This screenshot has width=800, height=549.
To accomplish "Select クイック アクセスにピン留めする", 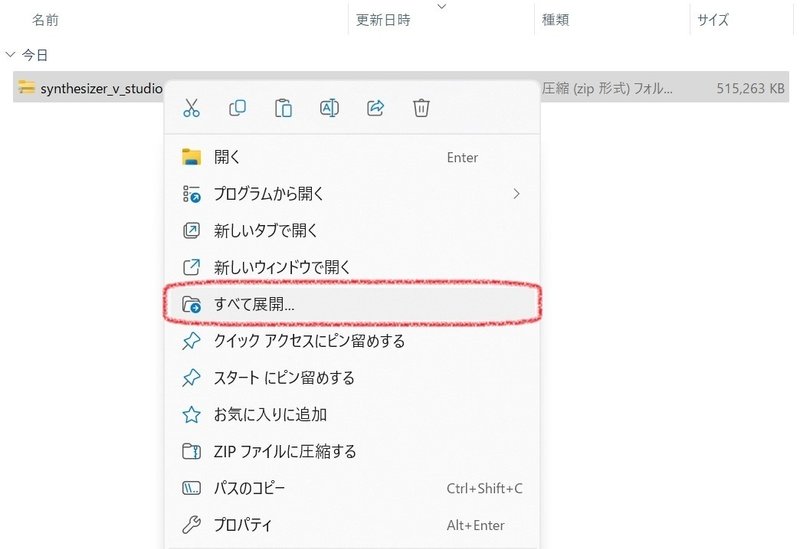I will pyautogui.click(x=352, y=341).
